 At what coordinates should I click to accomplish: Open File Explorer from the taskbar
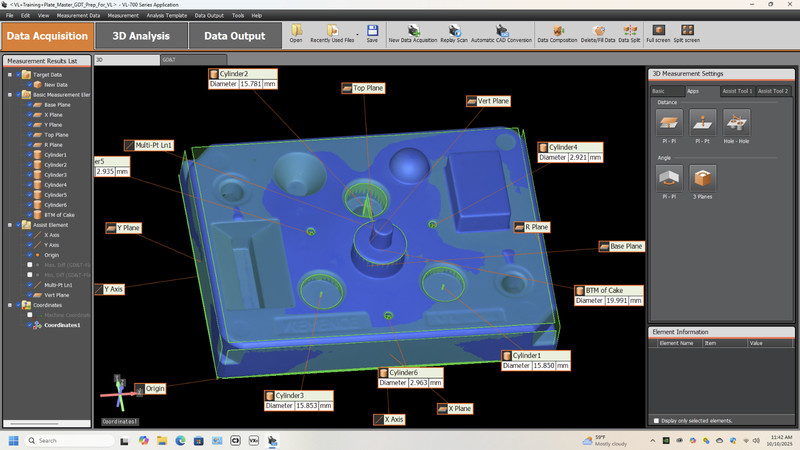[162, 440]
